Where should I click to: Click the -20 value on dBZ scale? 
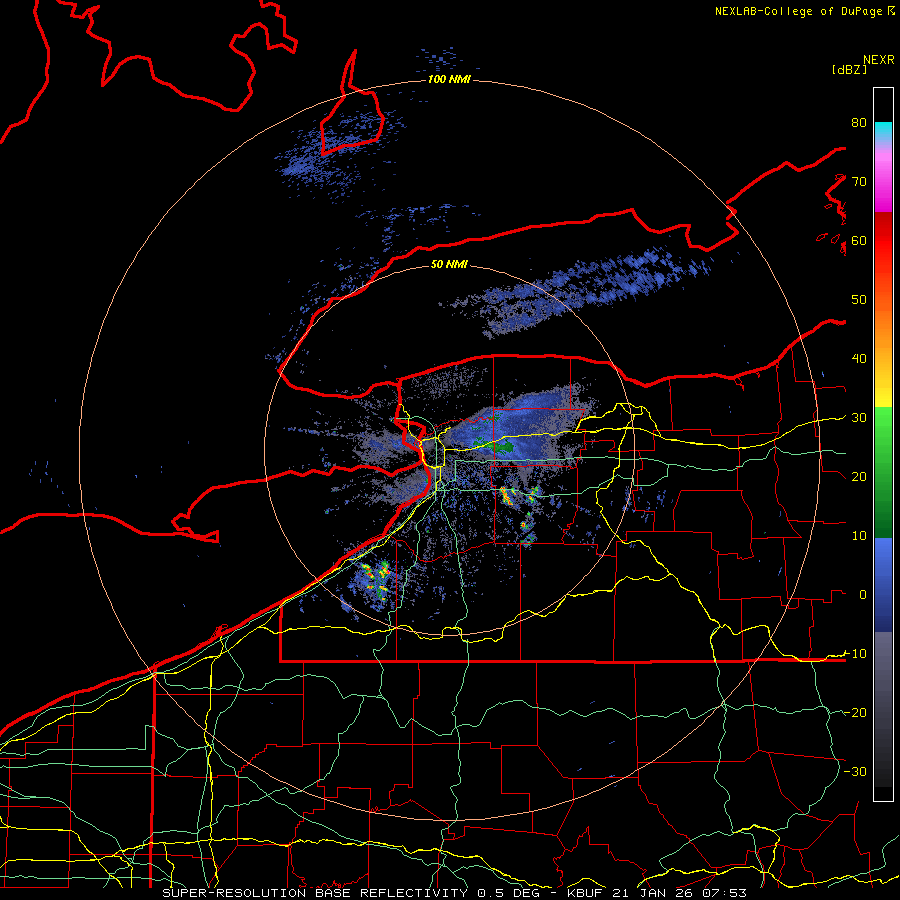coord(855,713)
